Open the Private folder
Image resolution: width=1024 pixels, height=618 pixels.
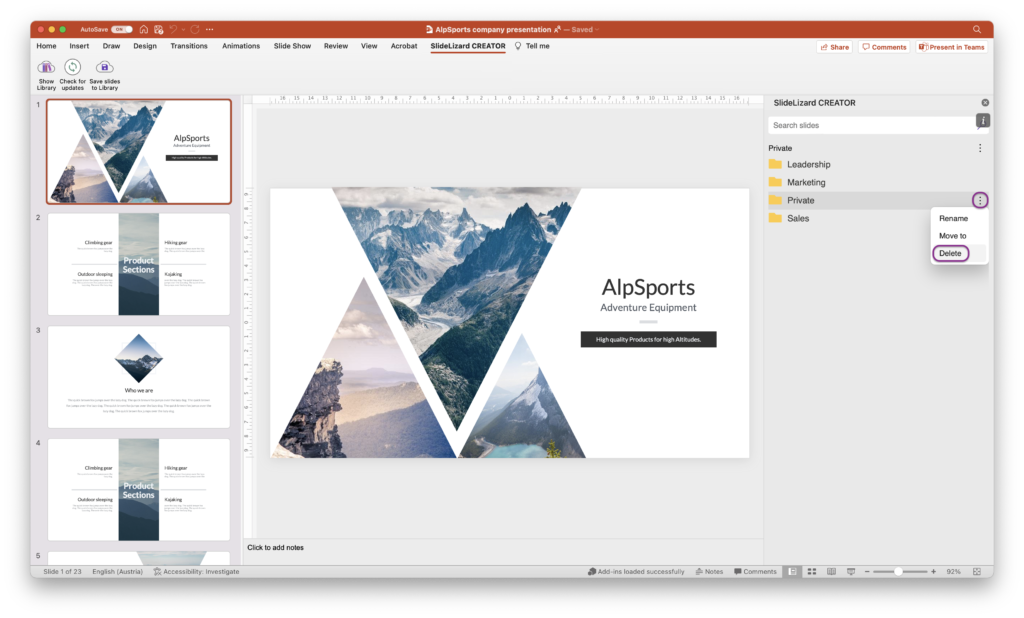point(800,201)
